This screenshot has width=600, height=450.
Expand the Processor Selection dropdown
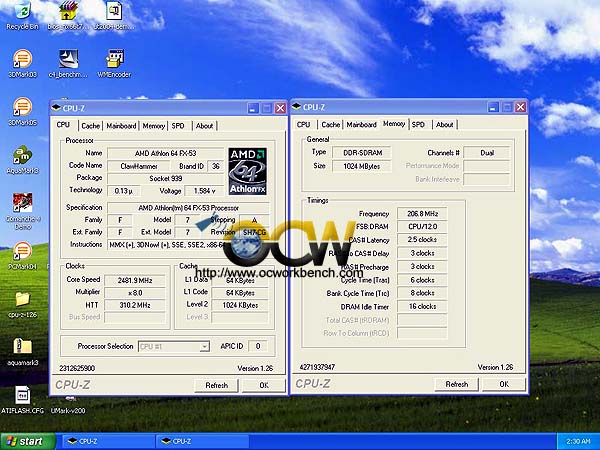coord(205,347)
